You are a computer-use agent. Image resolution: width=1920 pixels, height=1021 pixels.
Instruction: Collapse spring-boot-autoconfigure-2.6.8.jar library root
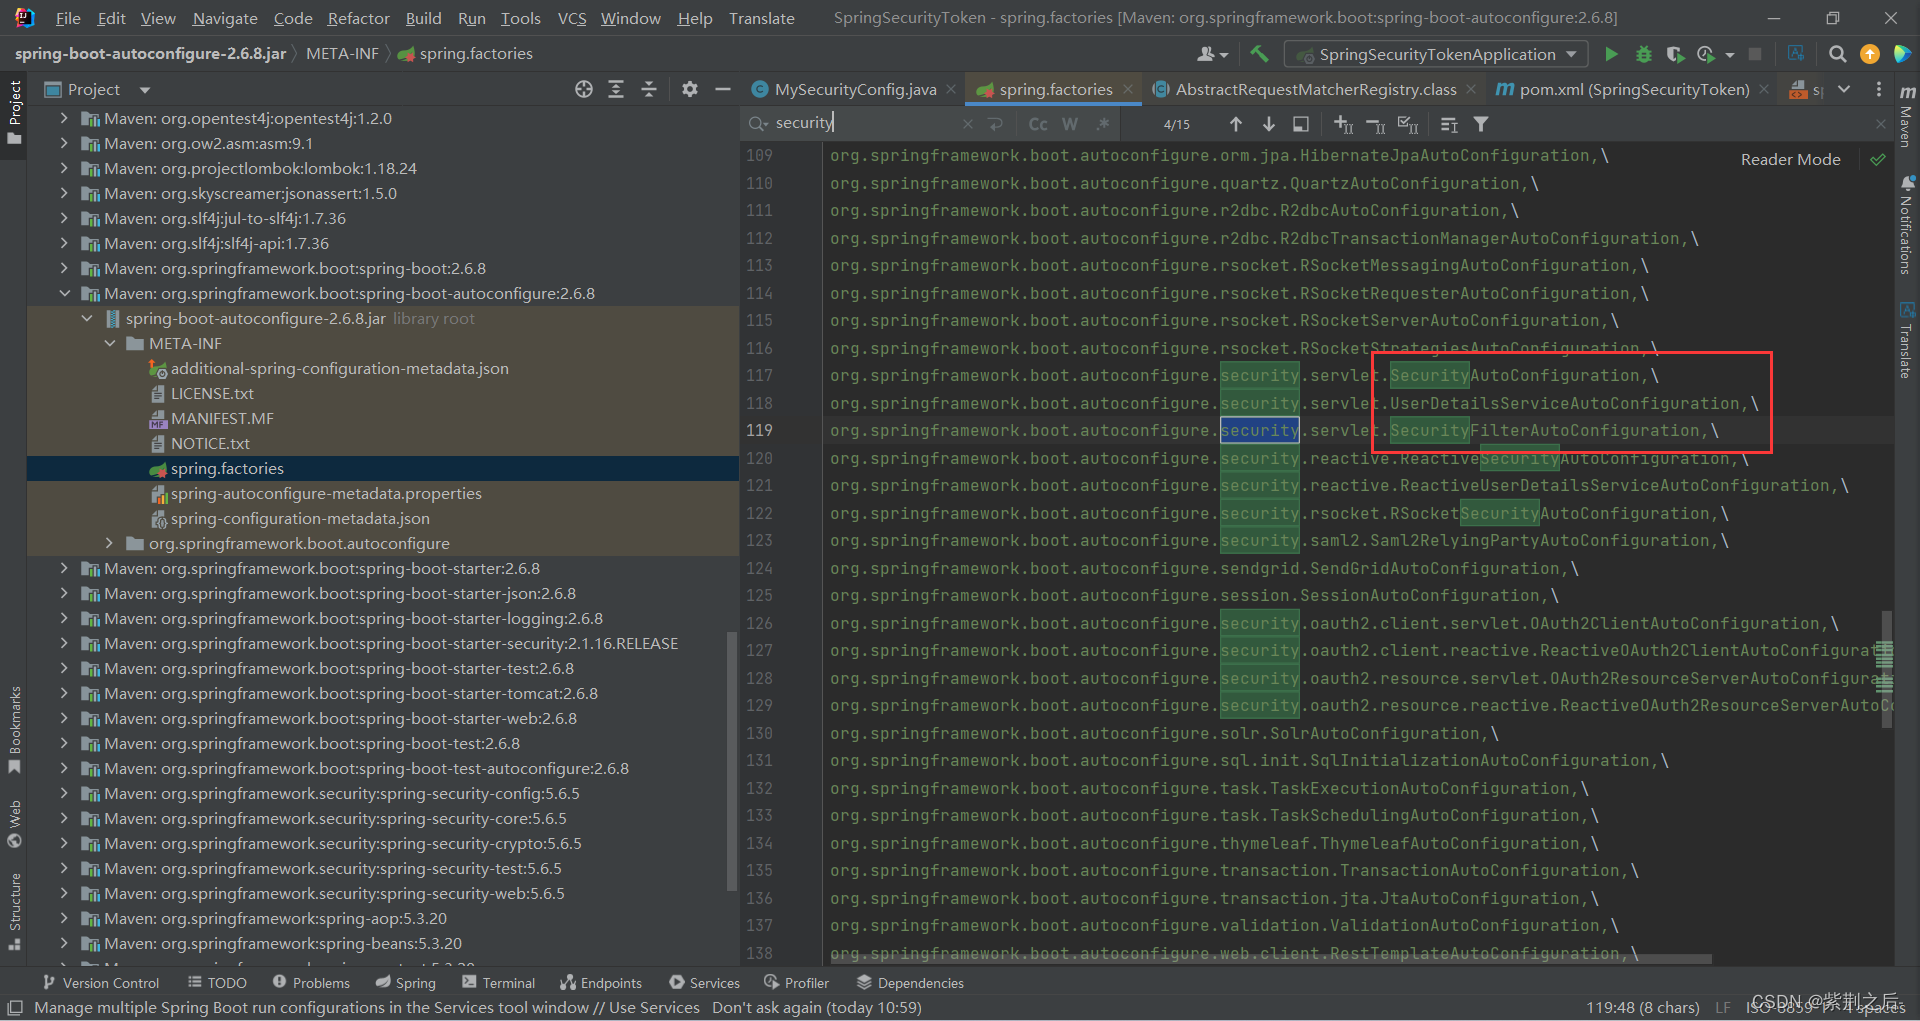(x=87, y=318)
